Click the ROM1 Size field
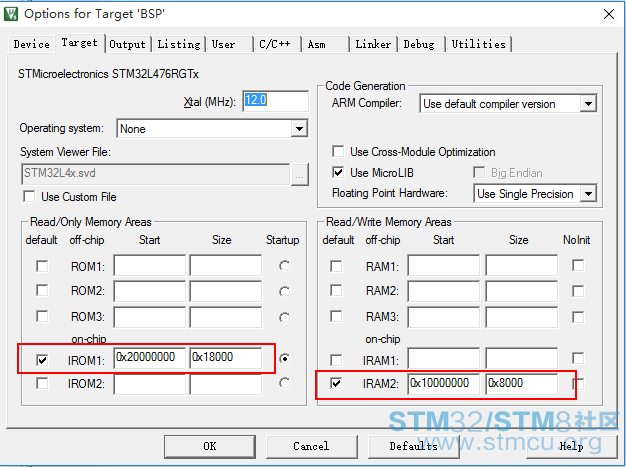 point(226,265)
